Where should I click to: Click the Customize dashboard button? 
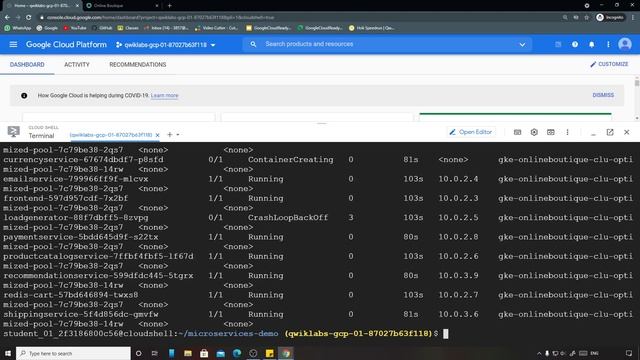(609, 64)
